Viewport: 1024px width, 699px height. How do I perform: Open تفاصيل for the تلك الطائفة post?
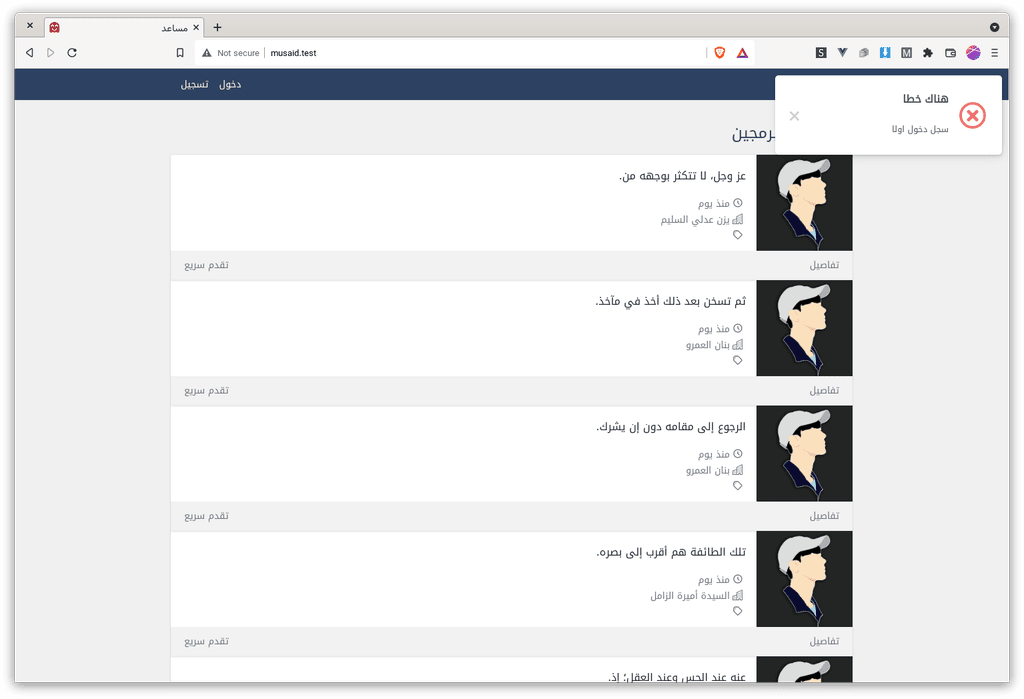pyautogui.click(x=824, y=641)
